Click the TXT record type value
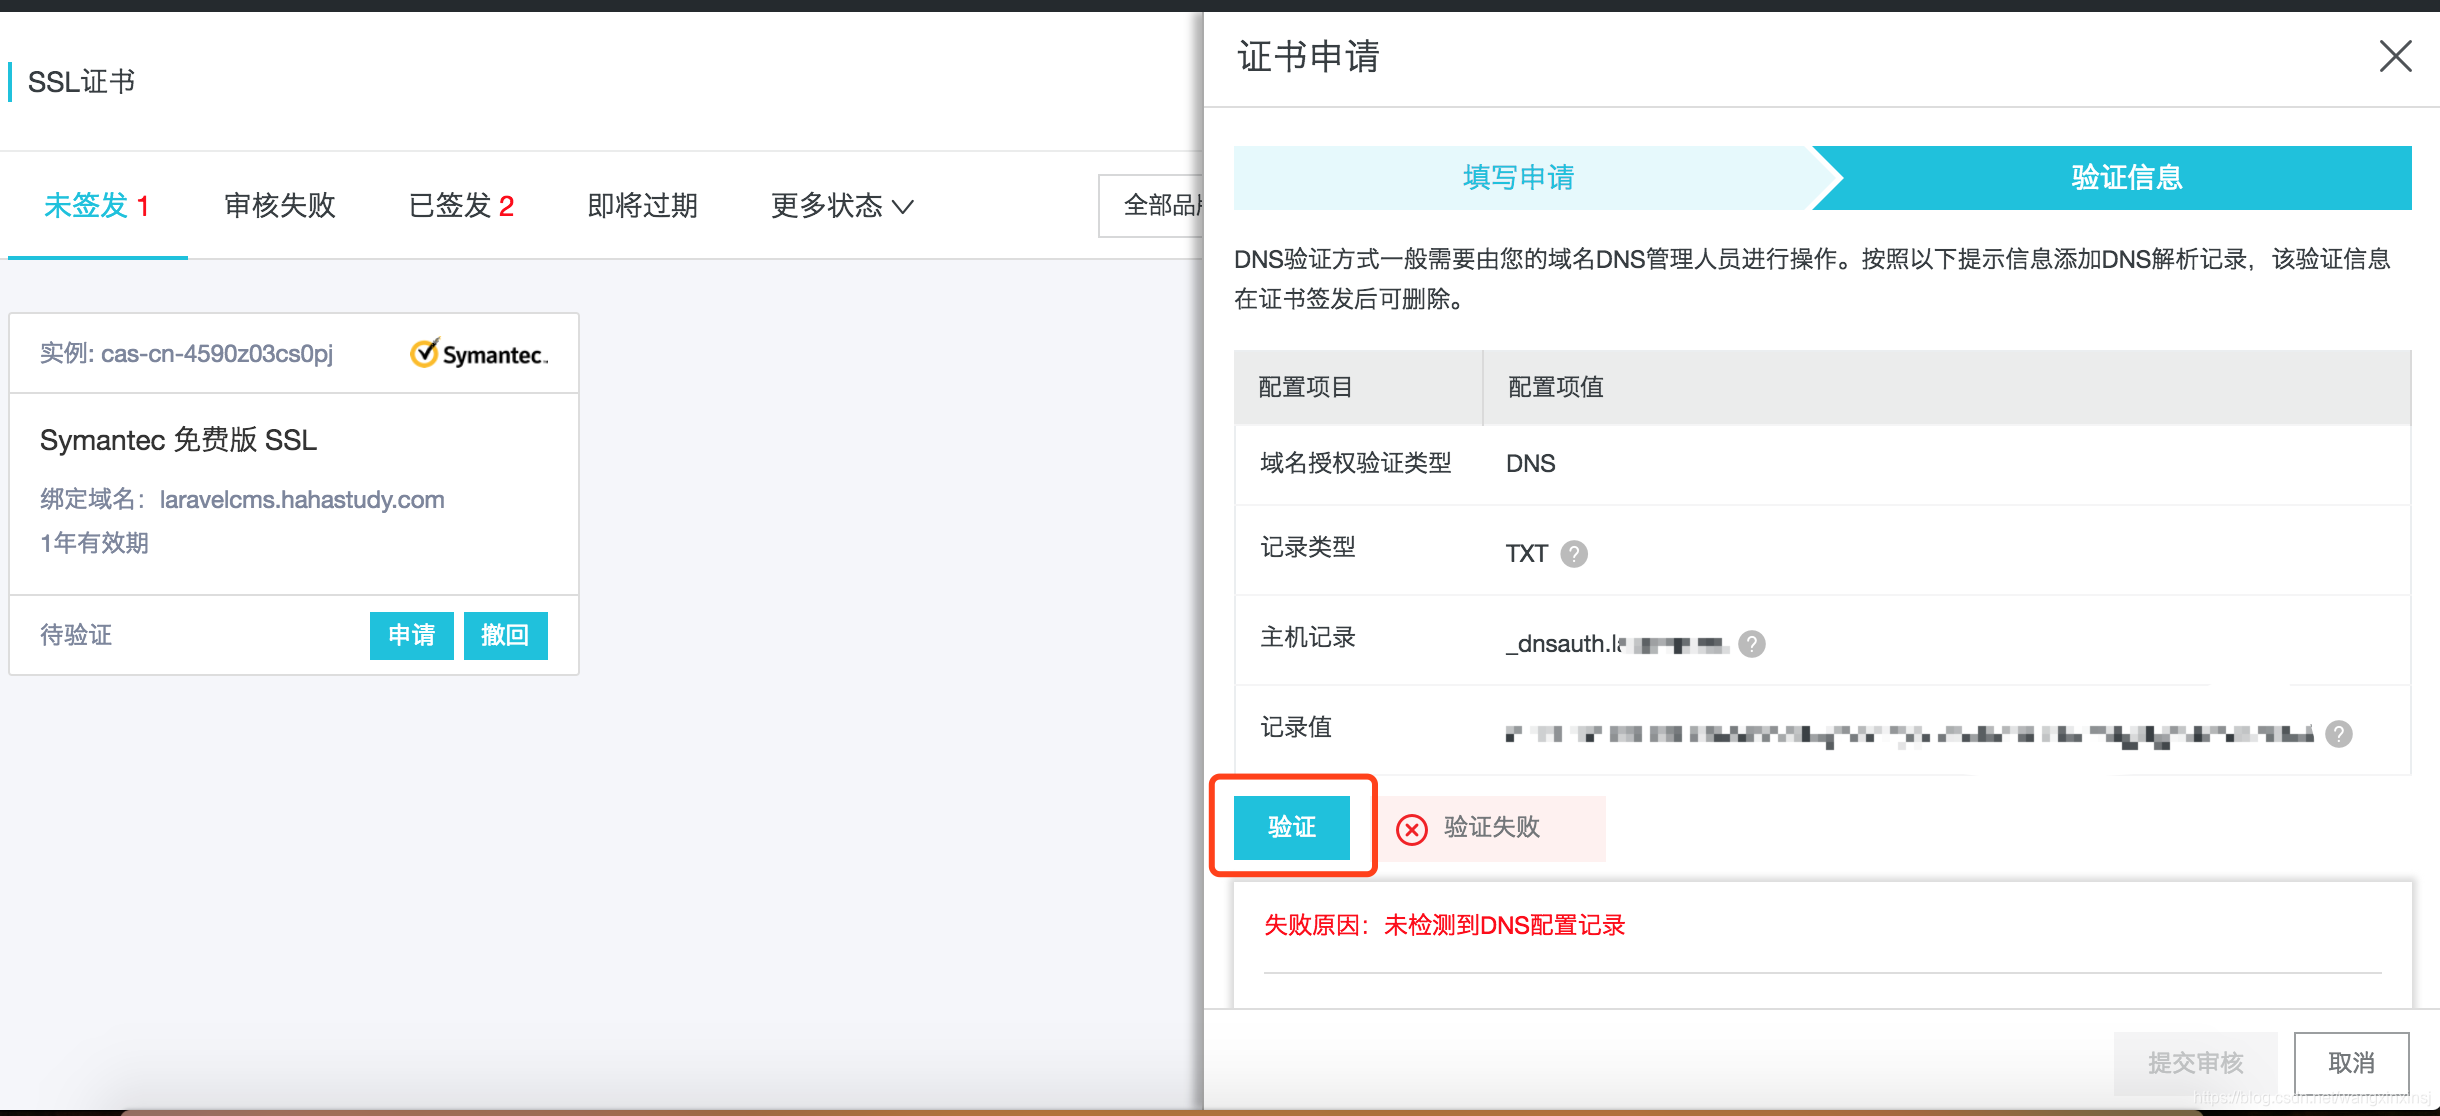Image resolution: width=2440 pixels, height=1116 pixels. [1526, 554]
